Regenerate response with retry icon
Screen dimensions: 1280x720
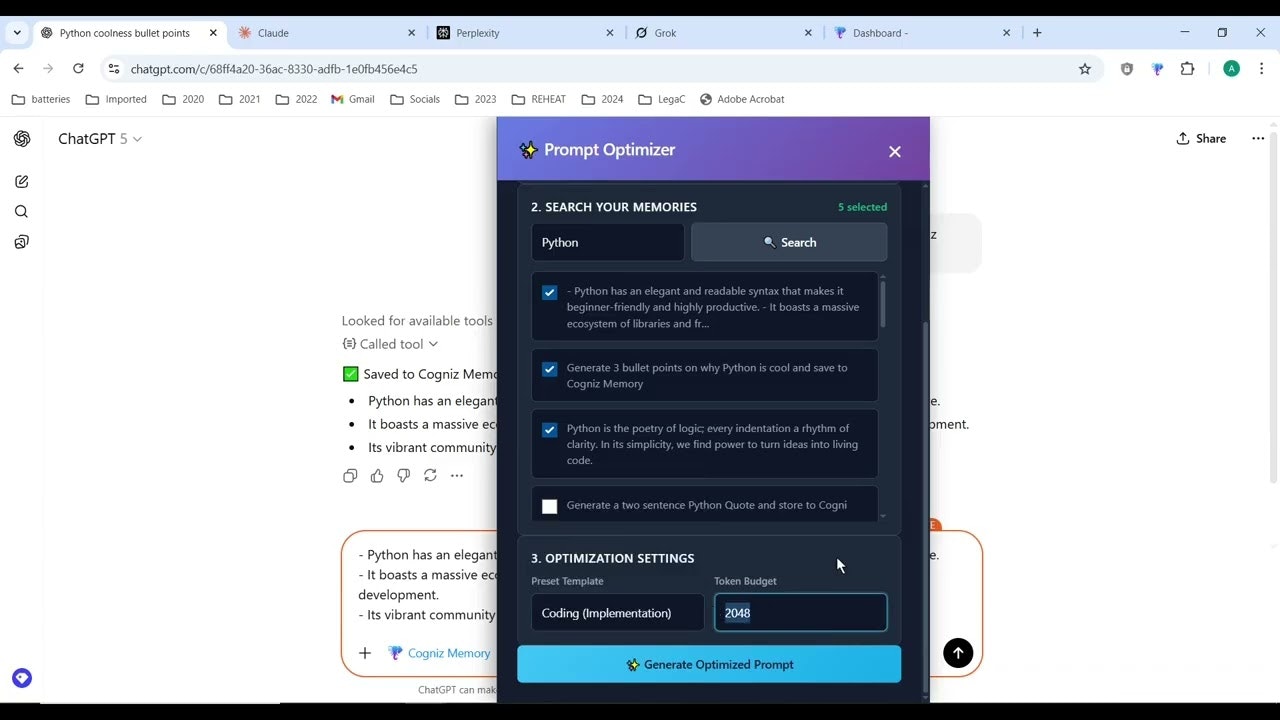click(430, 476)
